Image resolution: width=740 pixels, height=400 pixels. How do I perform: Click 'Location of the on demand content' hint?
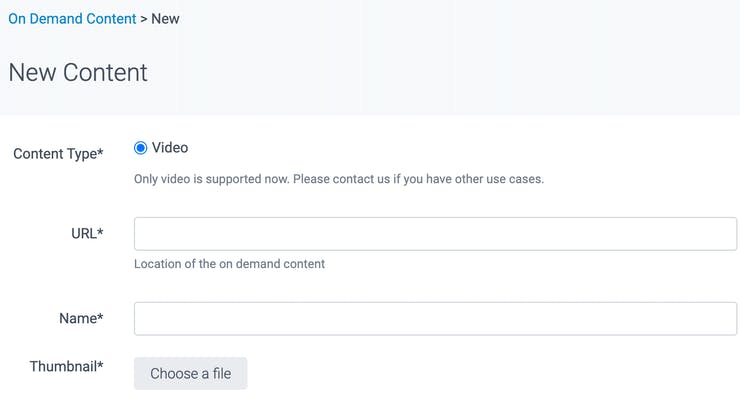tap(229, 264)
